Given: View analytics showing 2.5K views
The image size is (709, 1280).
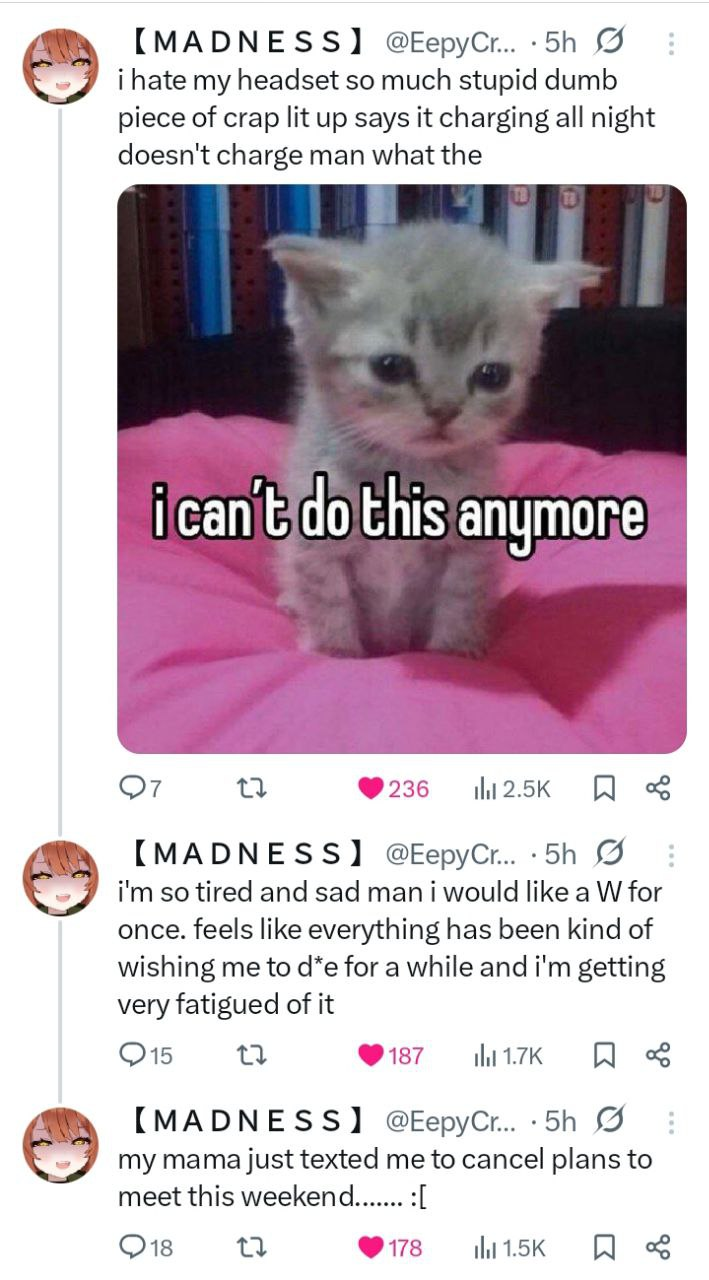Looking at the screenshot, I should click(x=511, y=789).
